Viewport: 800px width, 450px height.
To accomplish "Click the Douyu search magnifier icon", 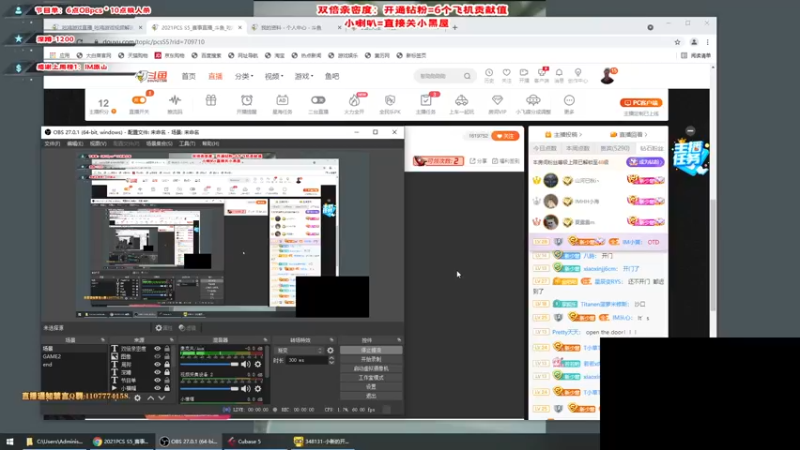I will pos(467,76).
